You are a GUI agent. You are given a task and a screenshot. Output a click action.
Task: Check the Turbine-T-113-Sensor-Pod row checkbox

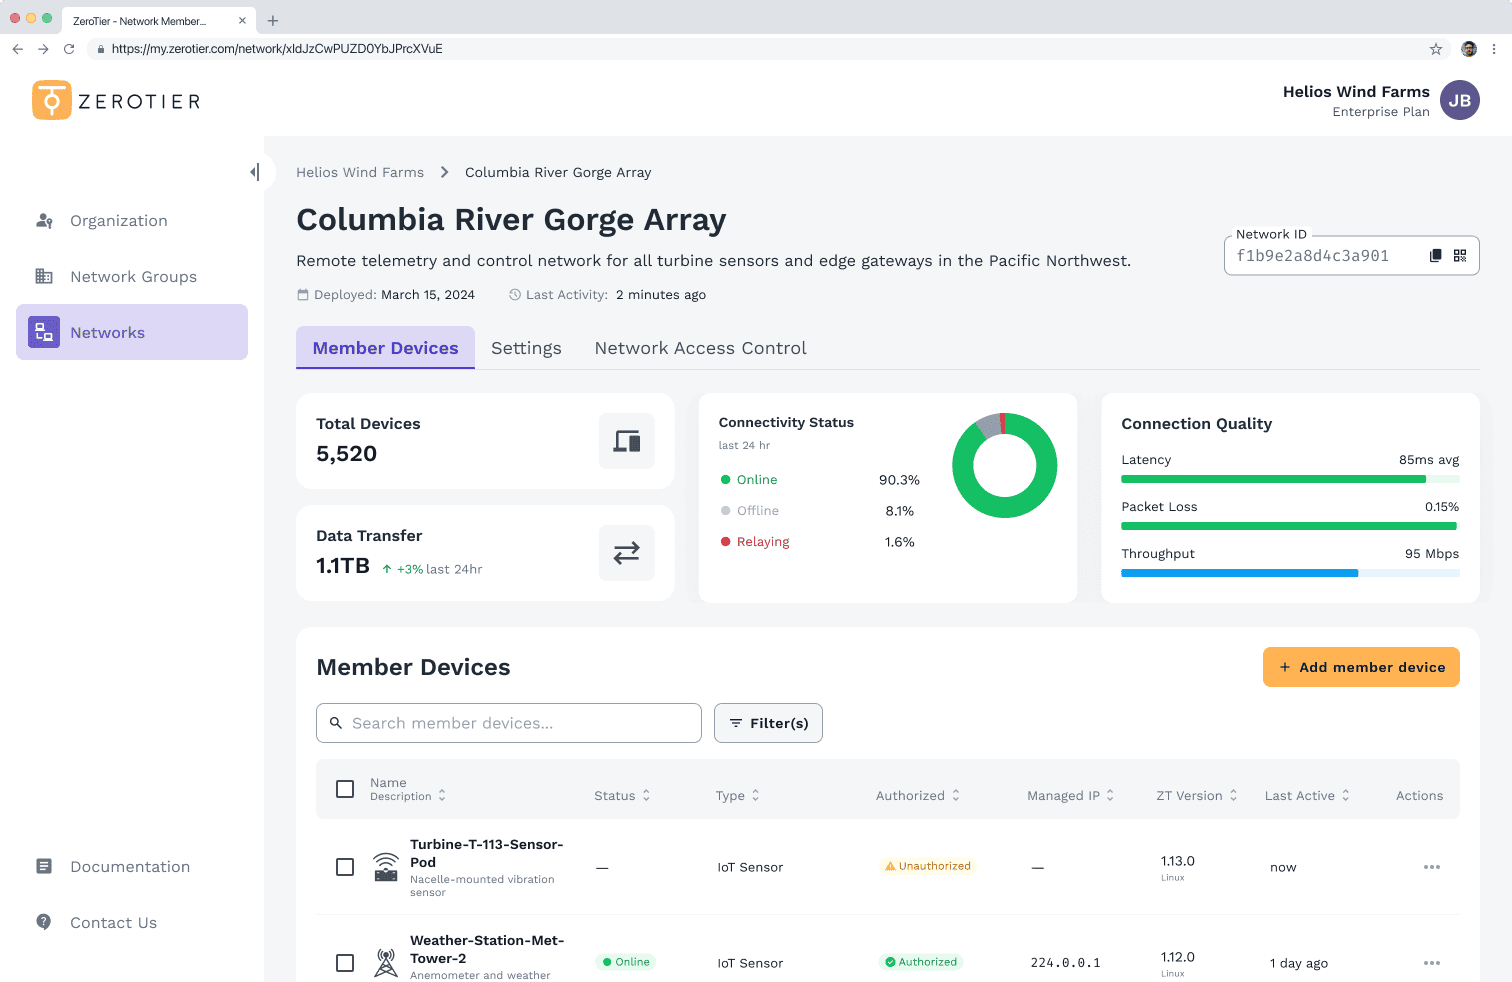345,867
